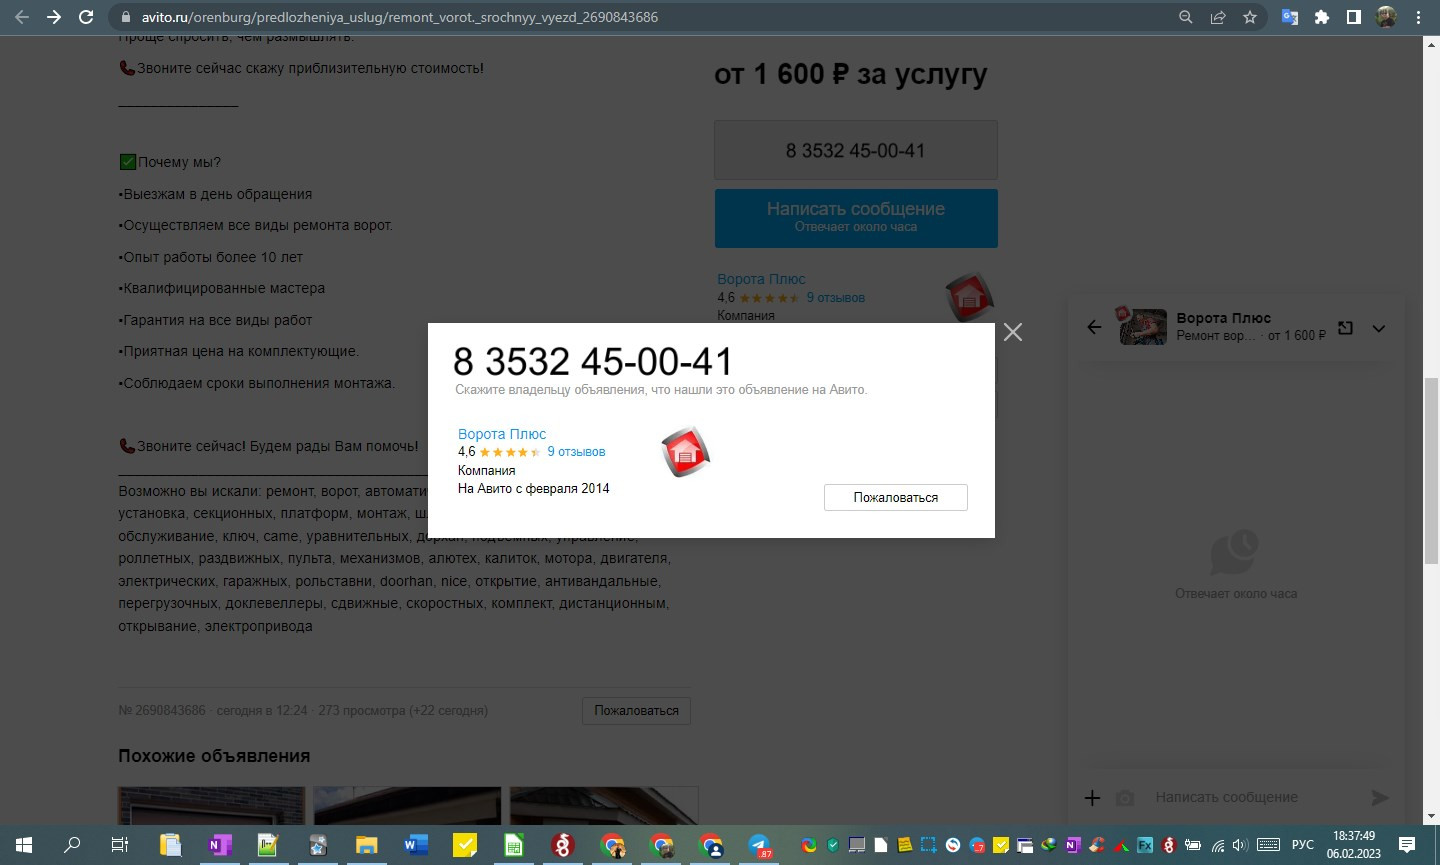Open Telegram from the taskbar

tap(759, 845)
